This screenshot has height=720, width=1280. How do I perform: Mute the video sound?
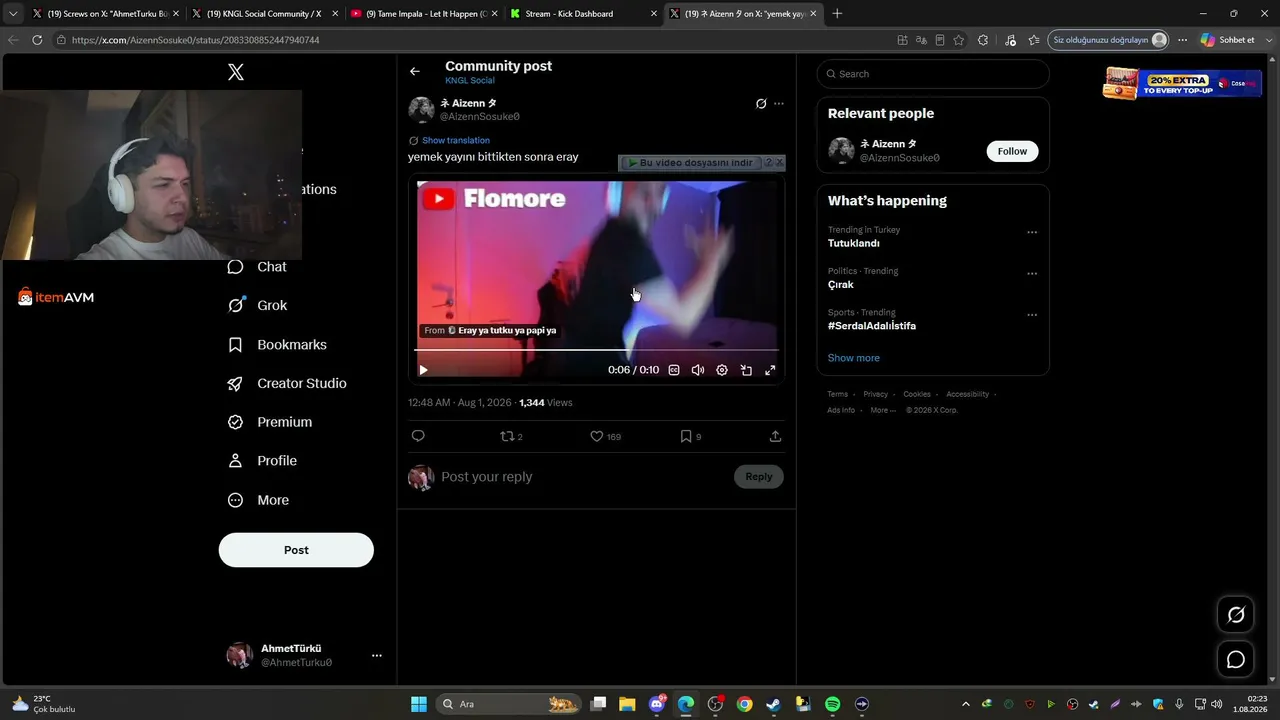[698, 370]
